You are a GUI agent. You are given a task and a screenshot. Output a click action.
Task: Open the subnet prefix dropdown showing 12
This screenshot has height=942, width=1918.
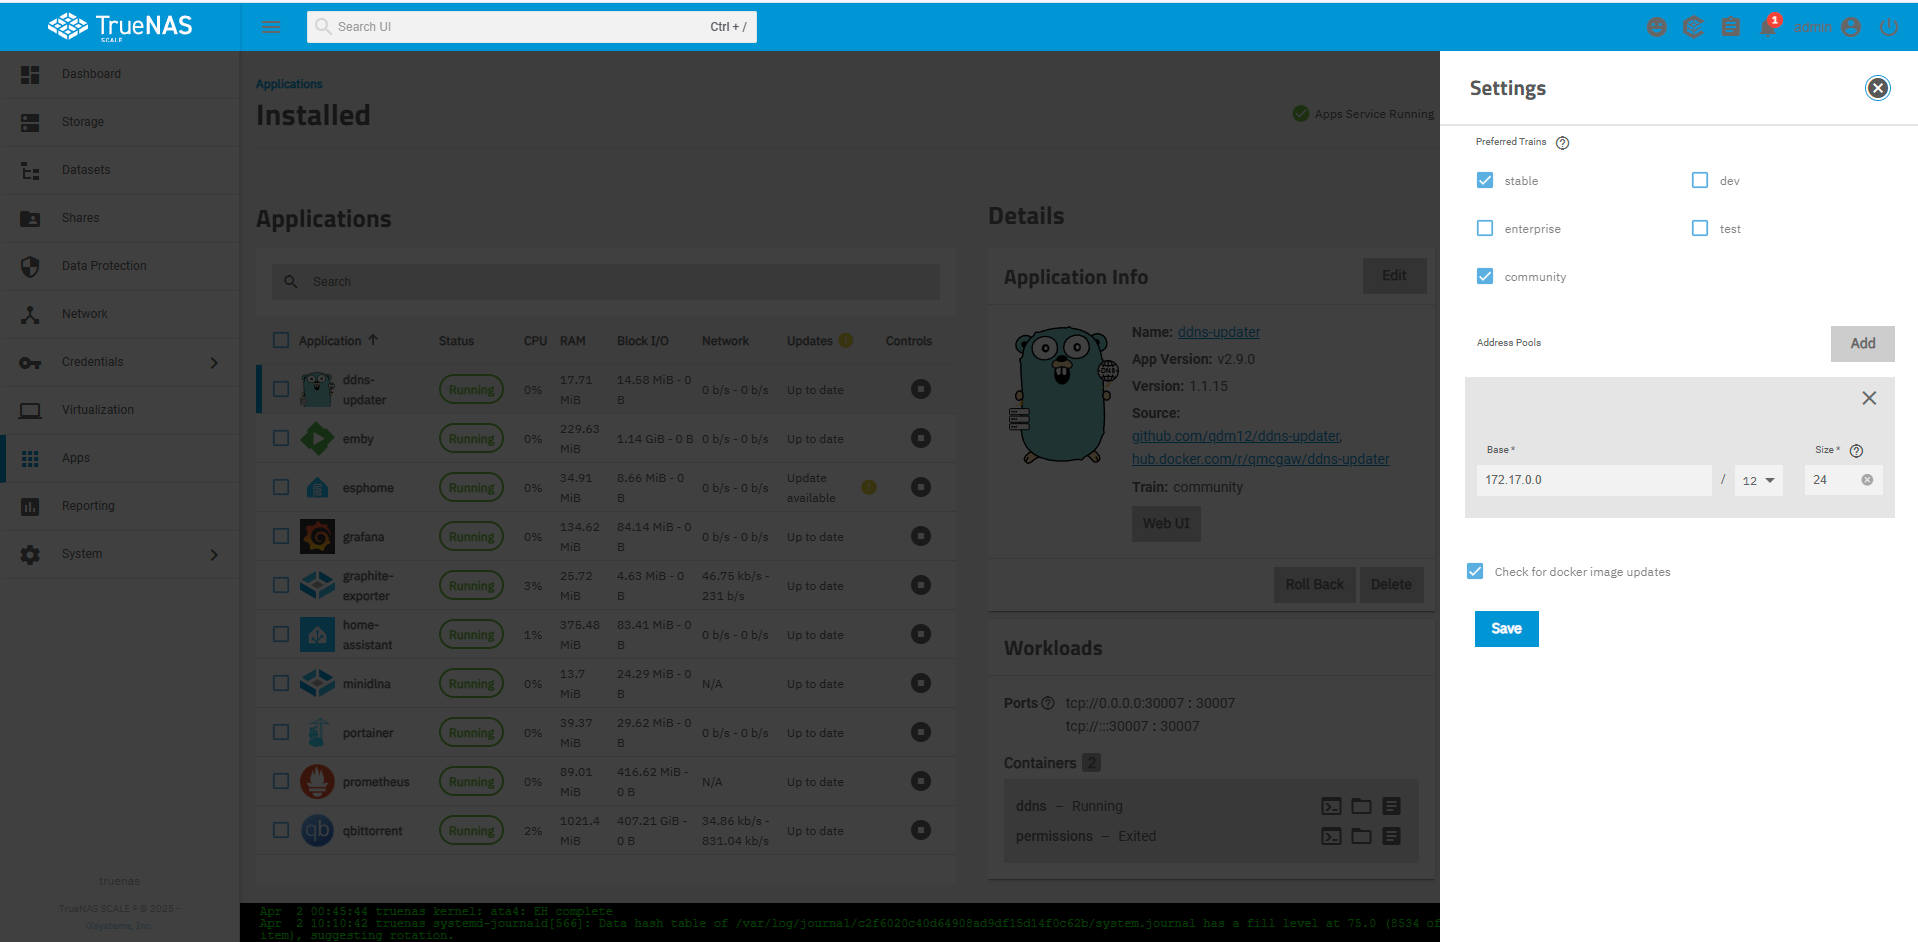[1758, 480]
